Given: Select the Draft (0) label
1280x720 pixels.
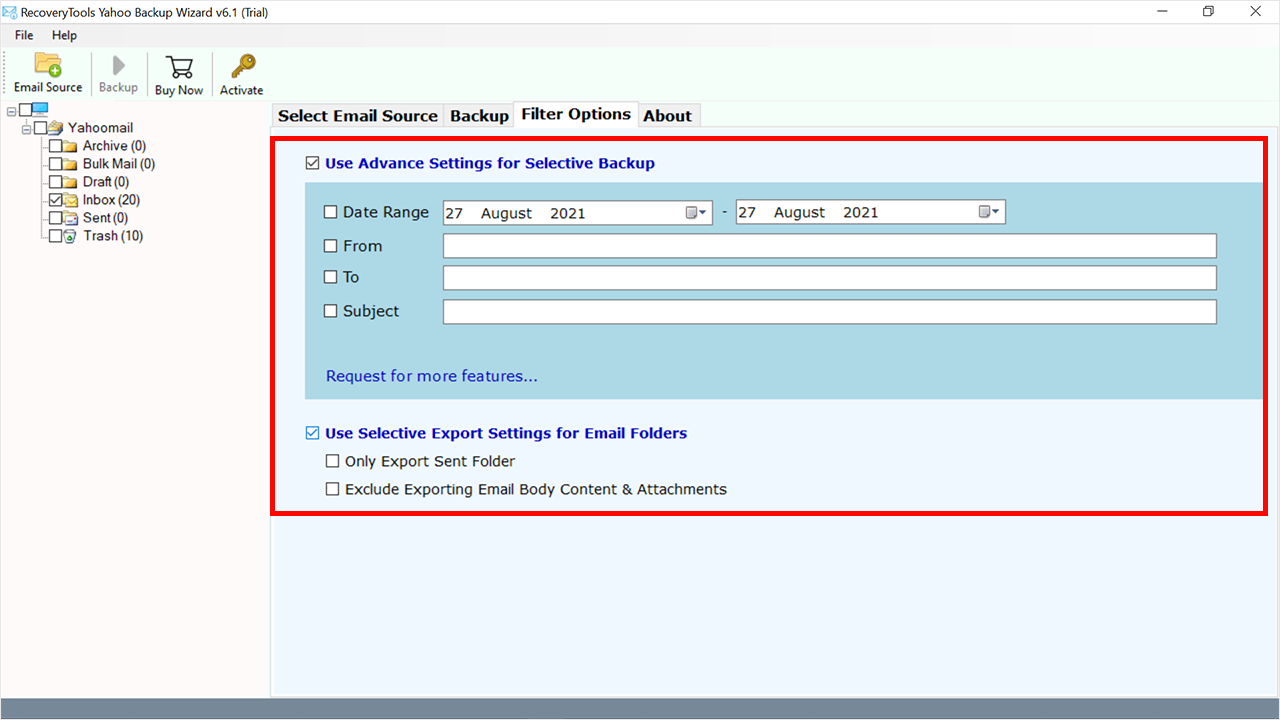Looking at the screenshot, I should (106, 182).
